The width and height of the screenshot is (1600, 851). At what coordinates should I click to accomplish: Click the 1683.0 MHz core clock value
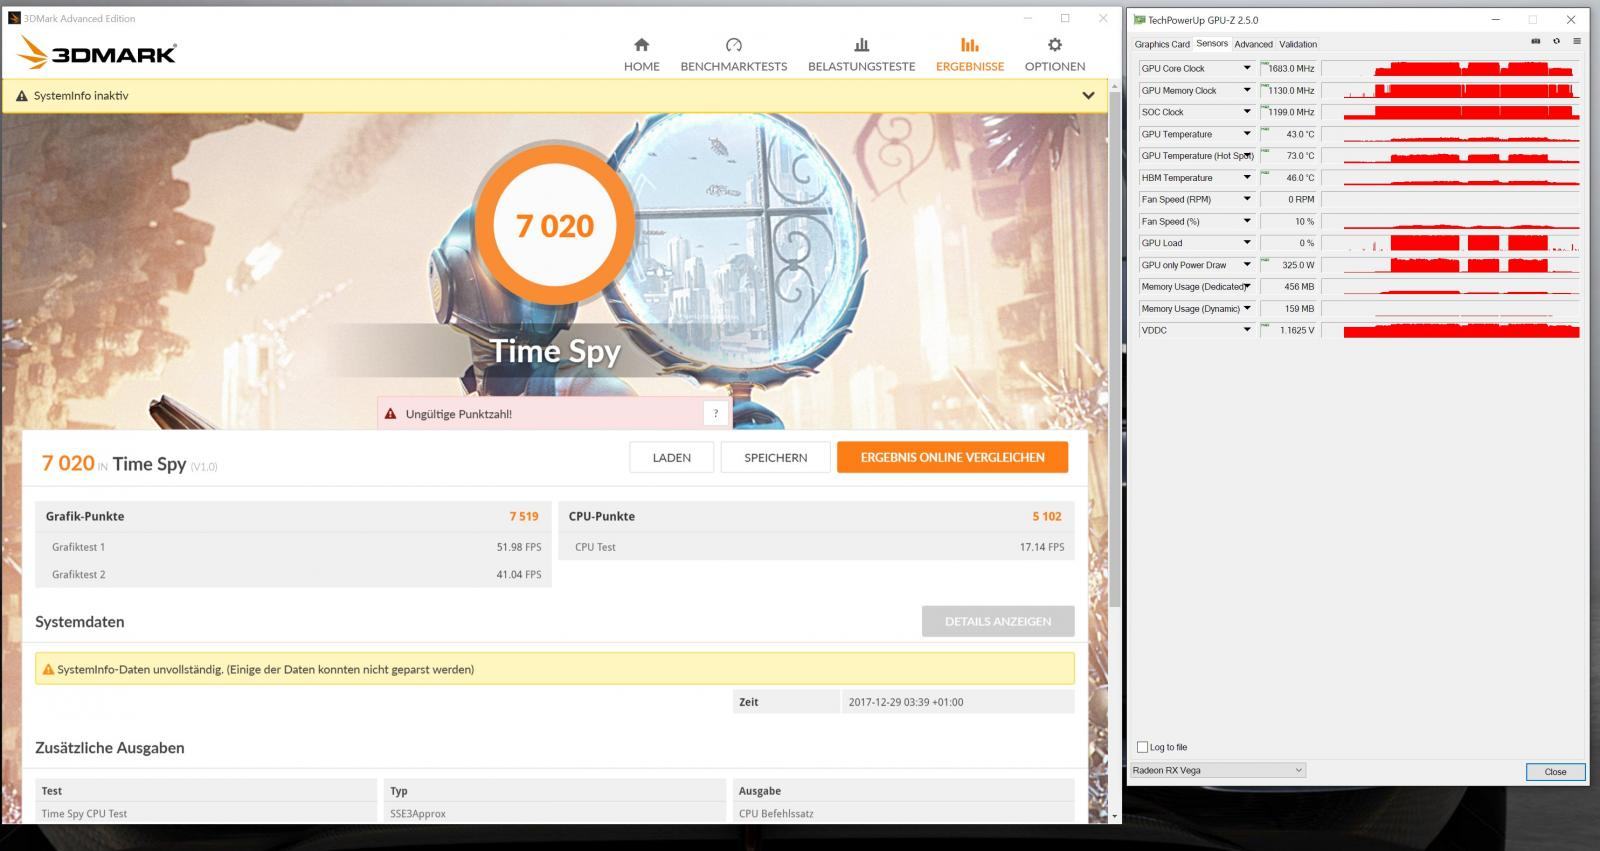coord(1291,68)
